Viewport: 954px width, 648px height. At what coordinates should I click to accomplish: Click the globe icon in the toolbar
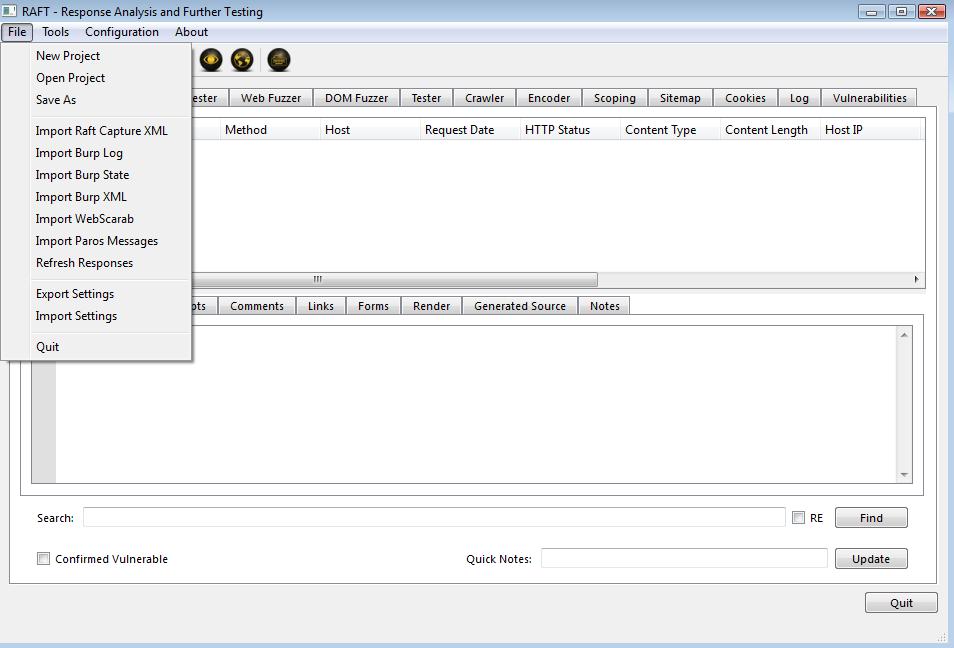(x=242, y=60)
